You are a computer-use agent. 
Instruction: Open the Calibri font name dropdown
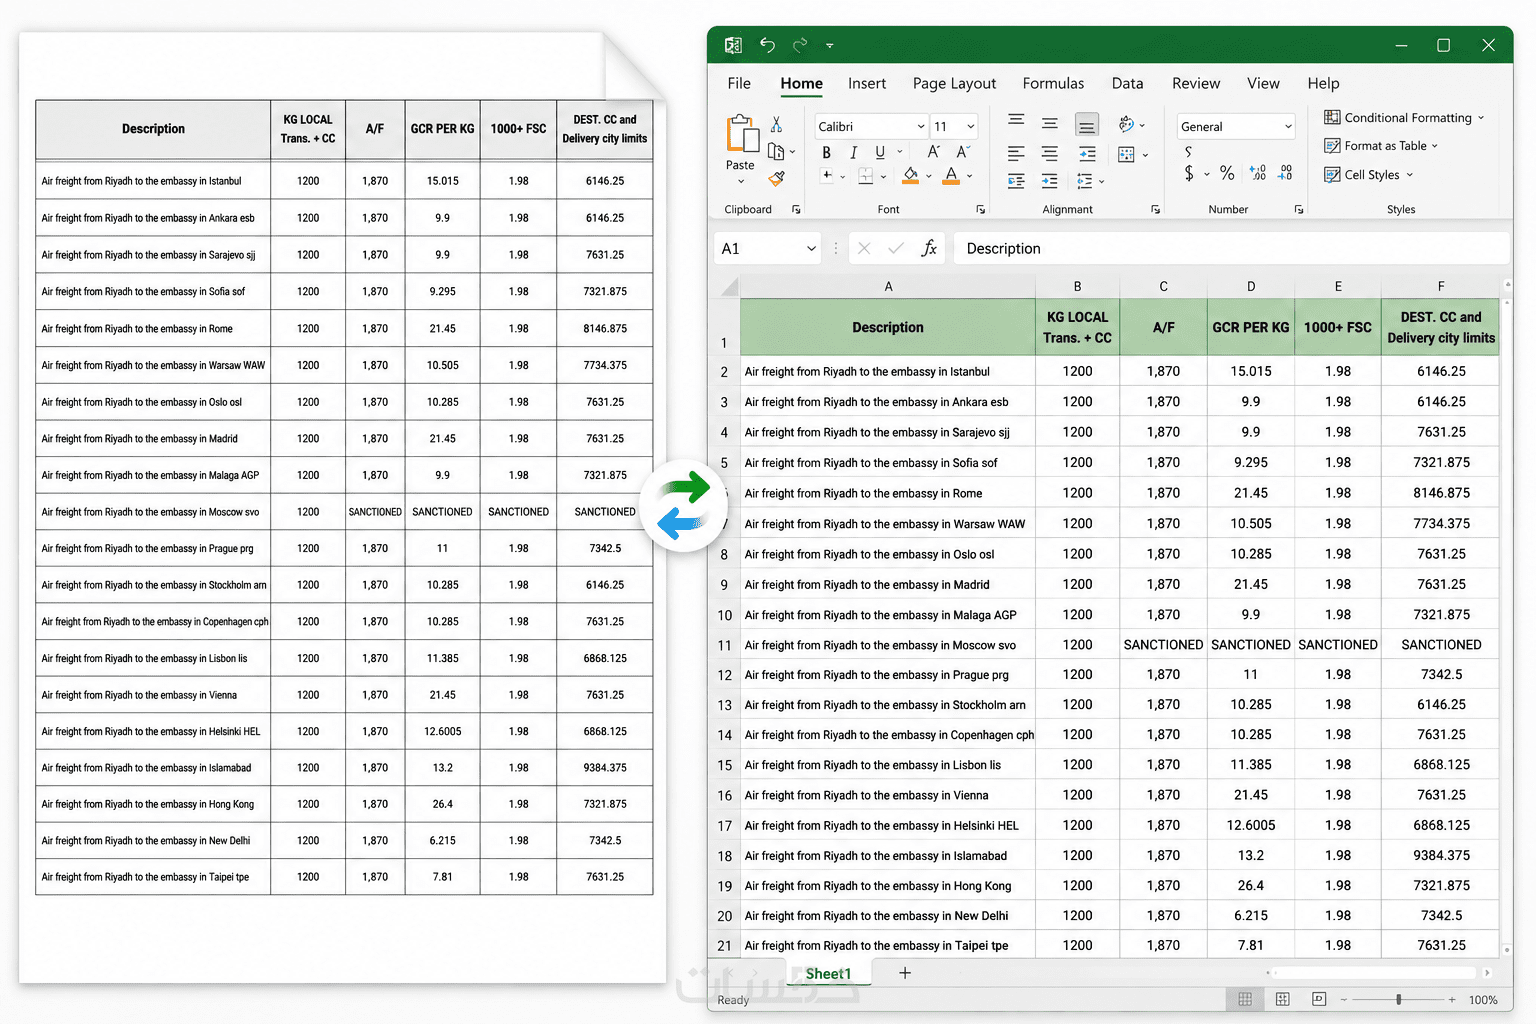click(x=921, y=126)
